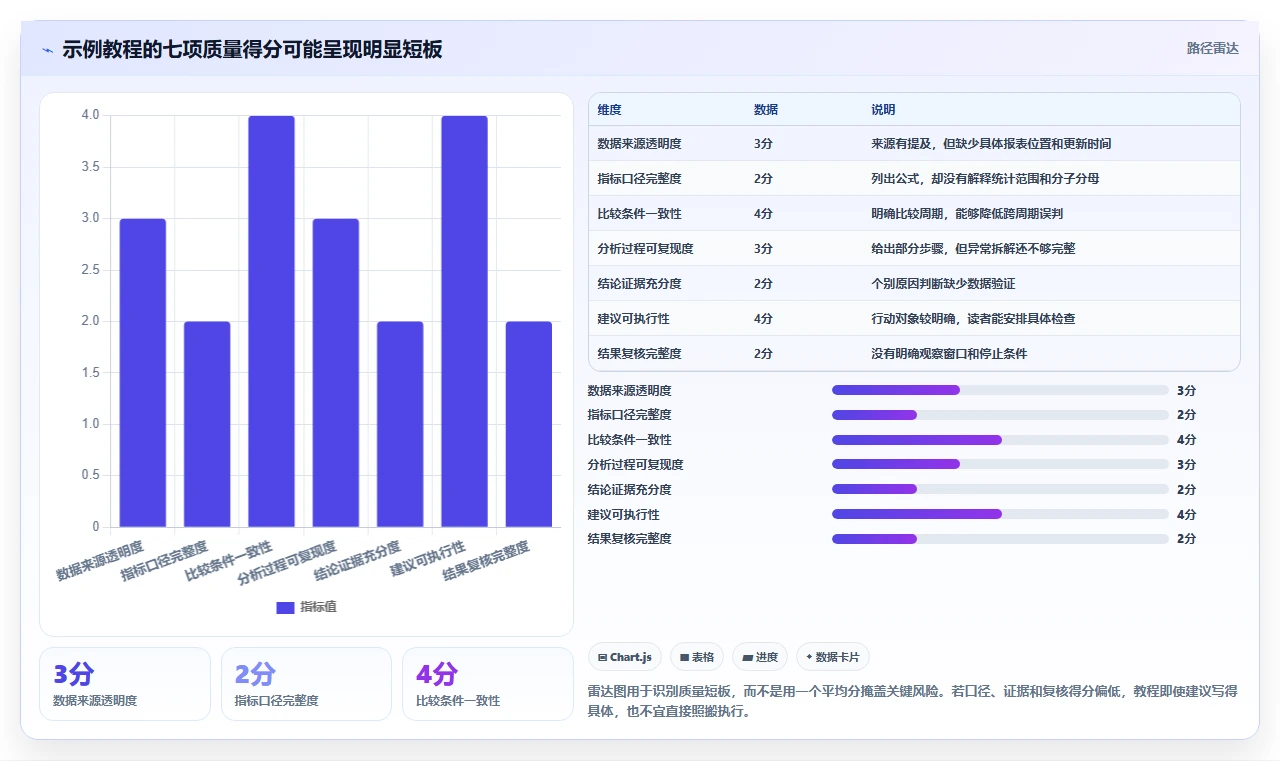Select the Chart.js tag chip

[x=624, y=657]
